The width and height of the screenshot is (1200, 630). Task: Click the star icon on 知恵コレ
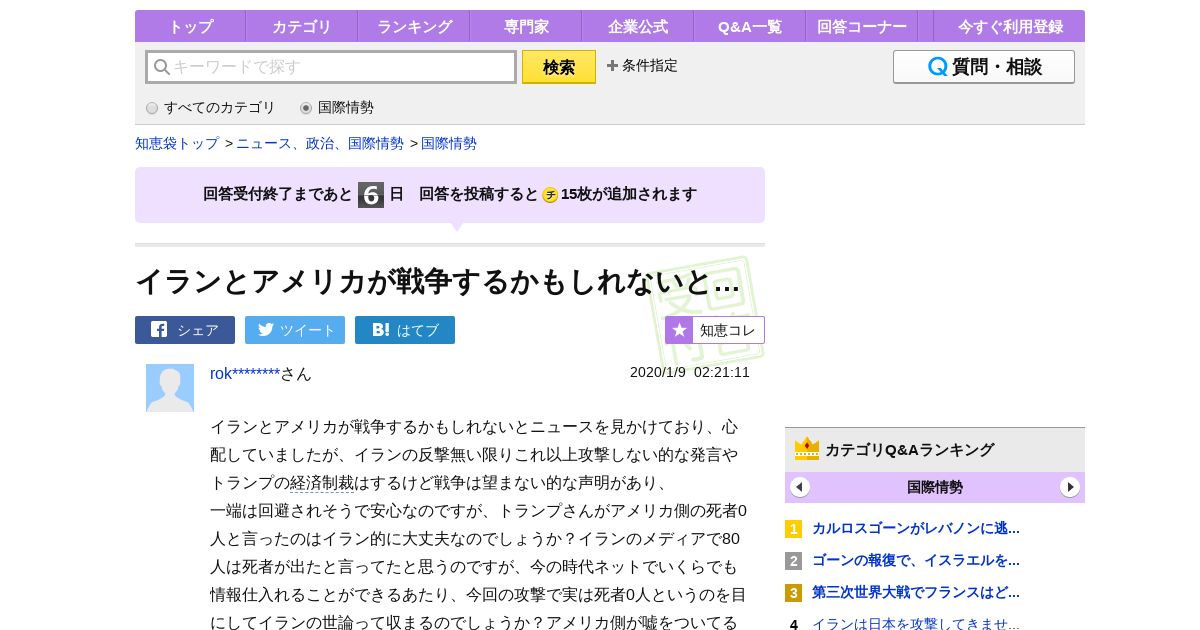click(679, 330)
